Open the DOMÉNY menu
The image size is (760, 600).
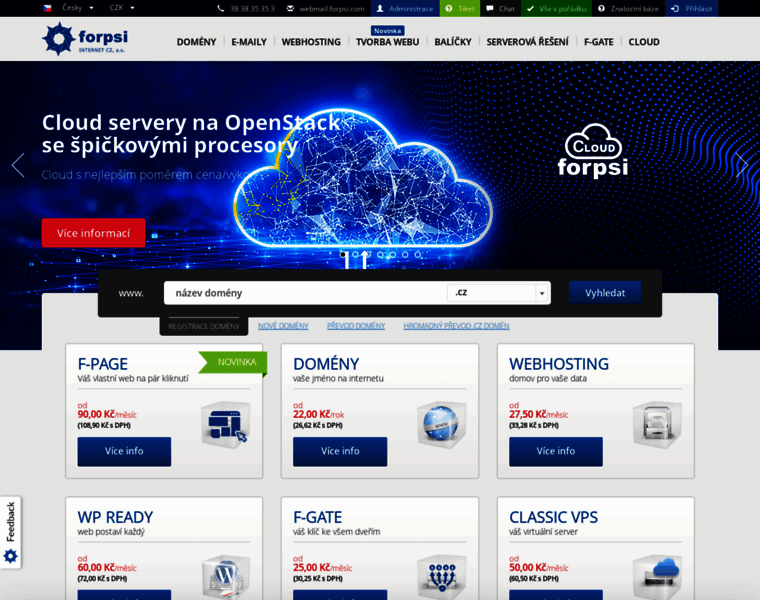tap(196, 42)
